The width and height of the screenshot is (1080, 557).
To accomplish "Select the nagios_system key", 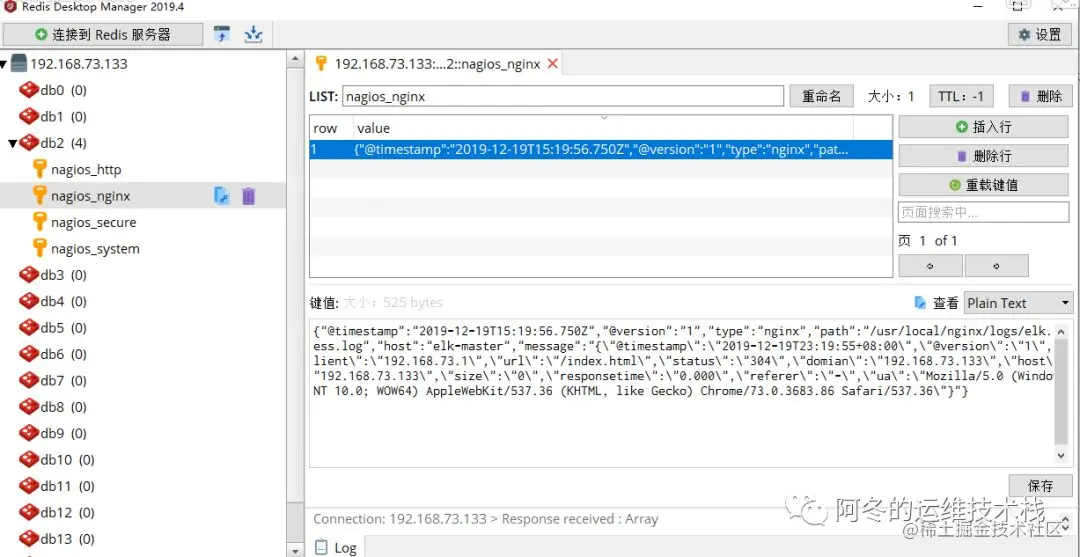I will (x=95, y=249).
